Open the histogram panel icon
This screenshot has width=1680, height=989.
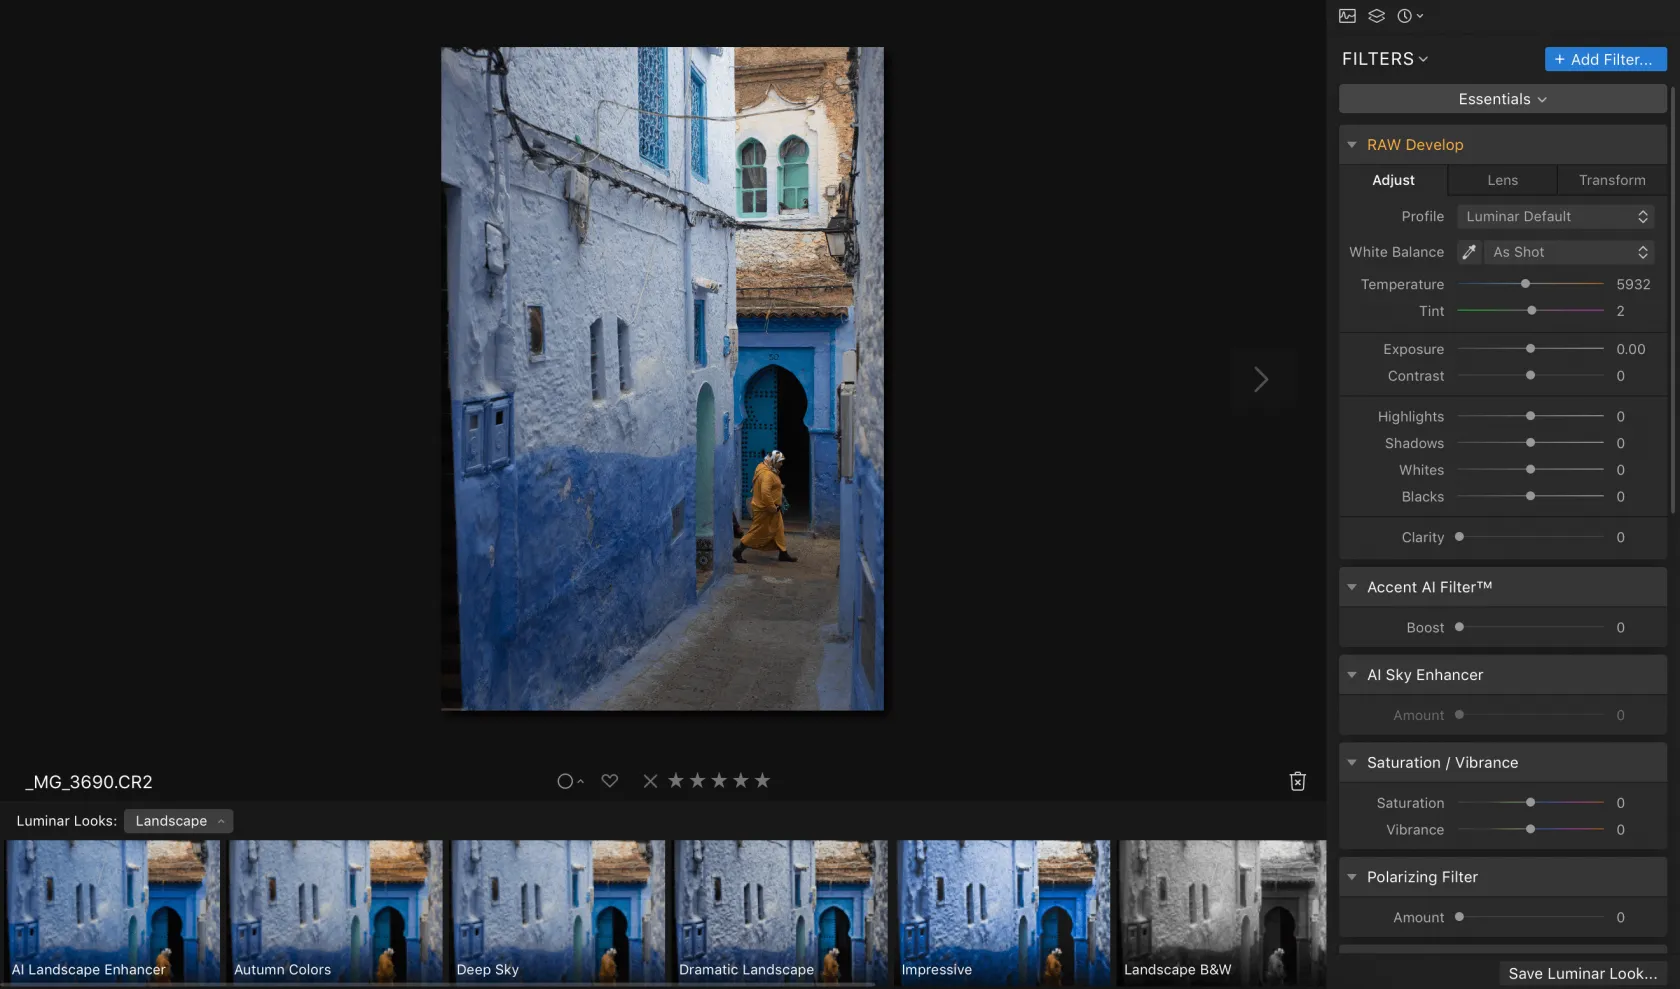click(1347, 16)
